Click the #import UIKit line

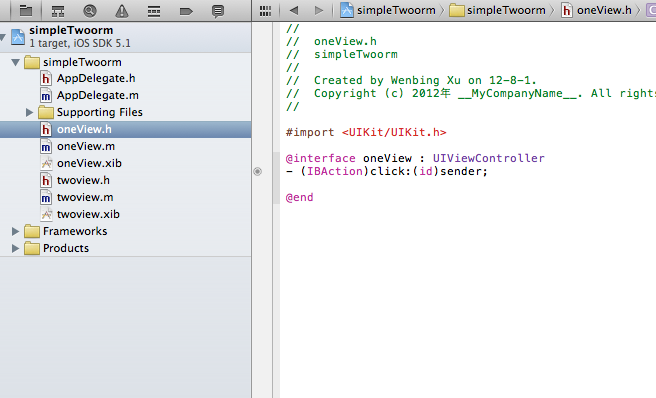coord(366,132)
